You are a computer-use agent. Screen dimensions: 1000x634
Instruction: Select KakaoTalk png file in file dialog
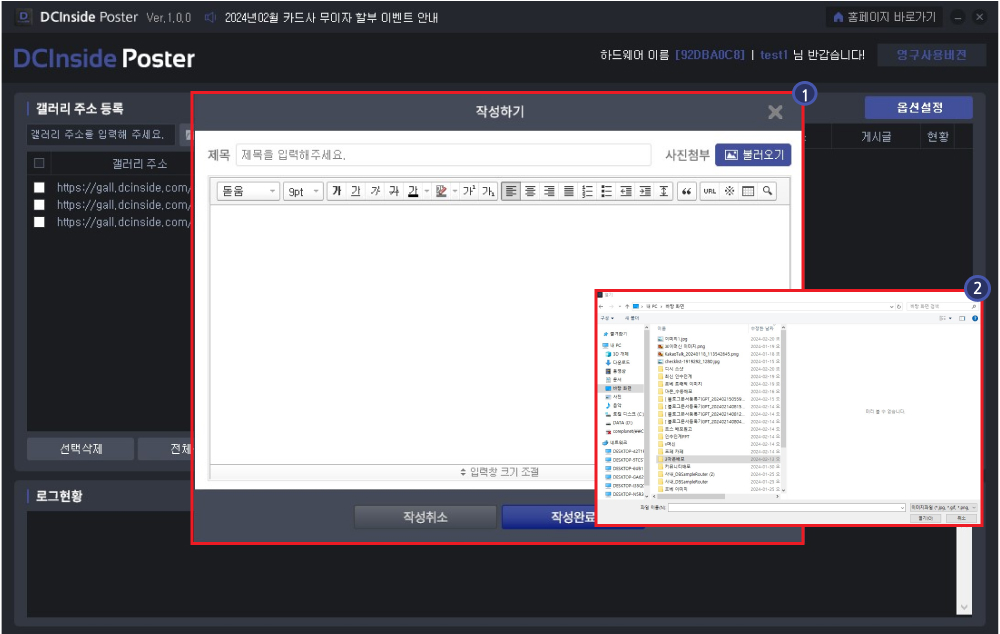point(698,354)
